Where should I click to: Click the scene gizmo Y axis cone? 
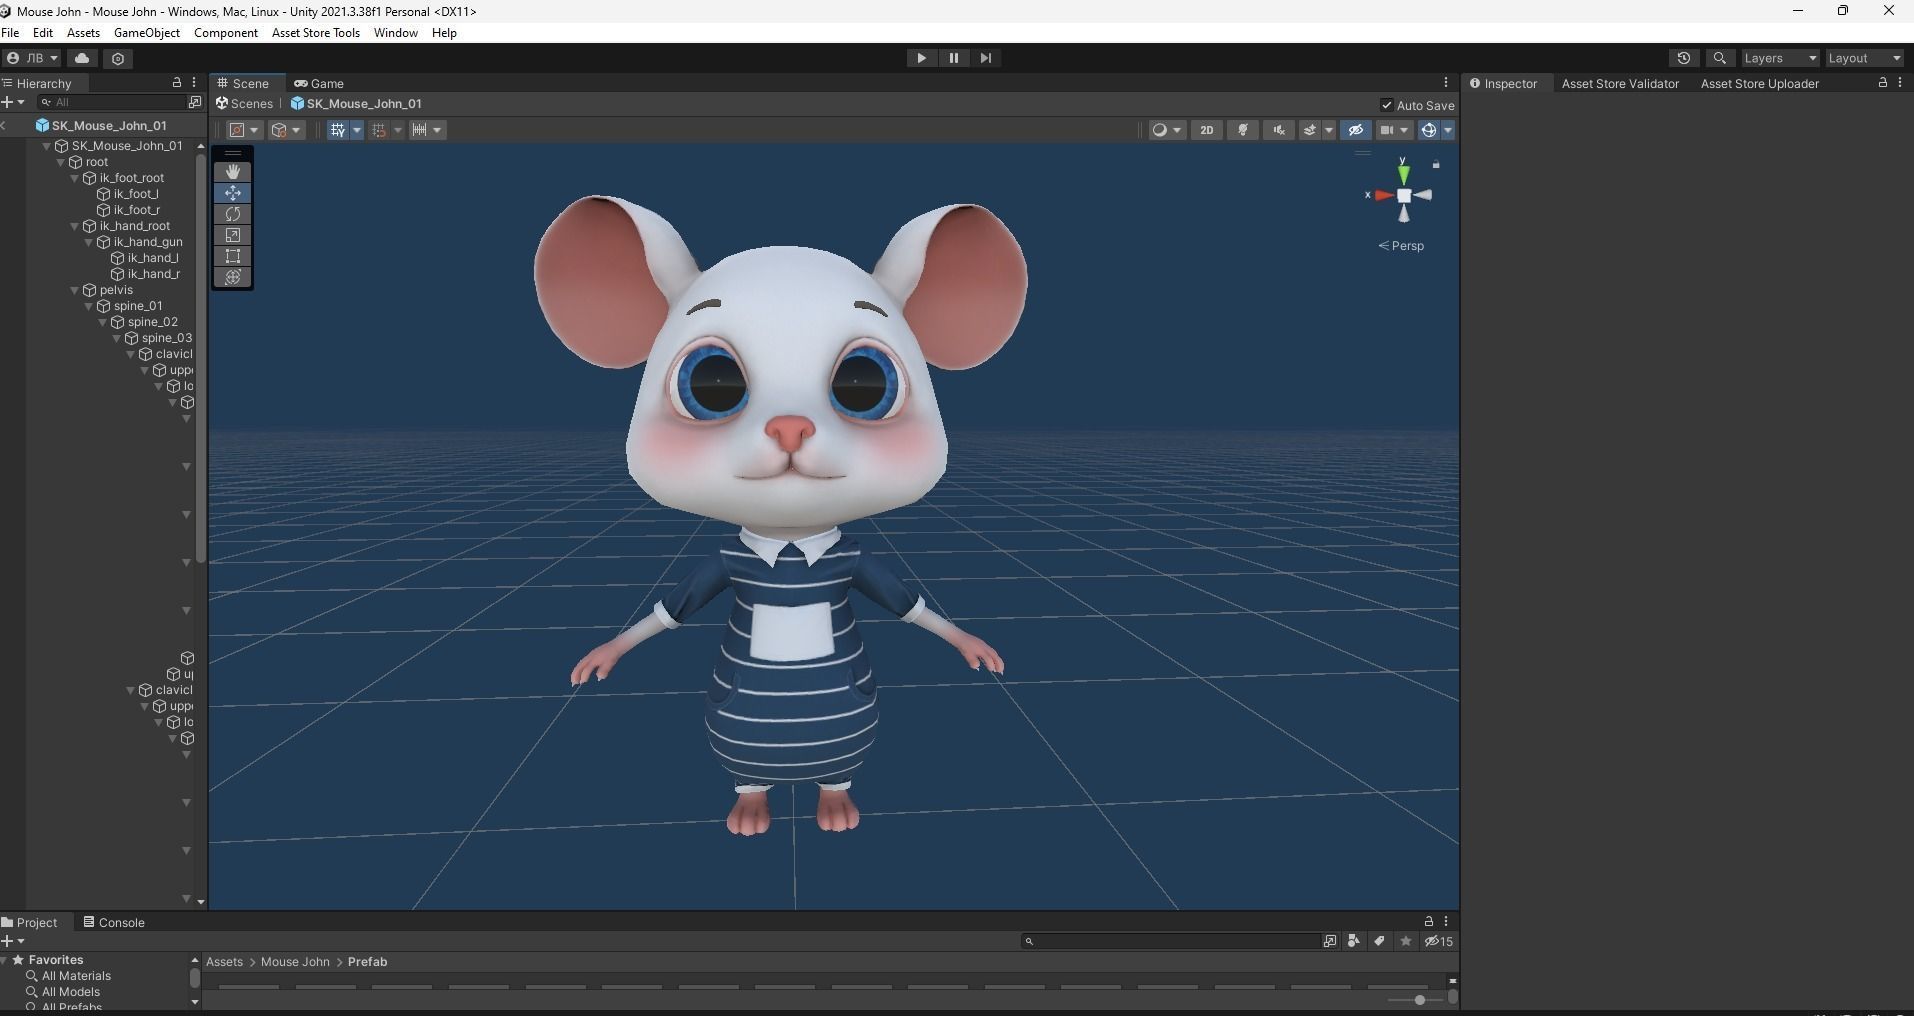1404,174
